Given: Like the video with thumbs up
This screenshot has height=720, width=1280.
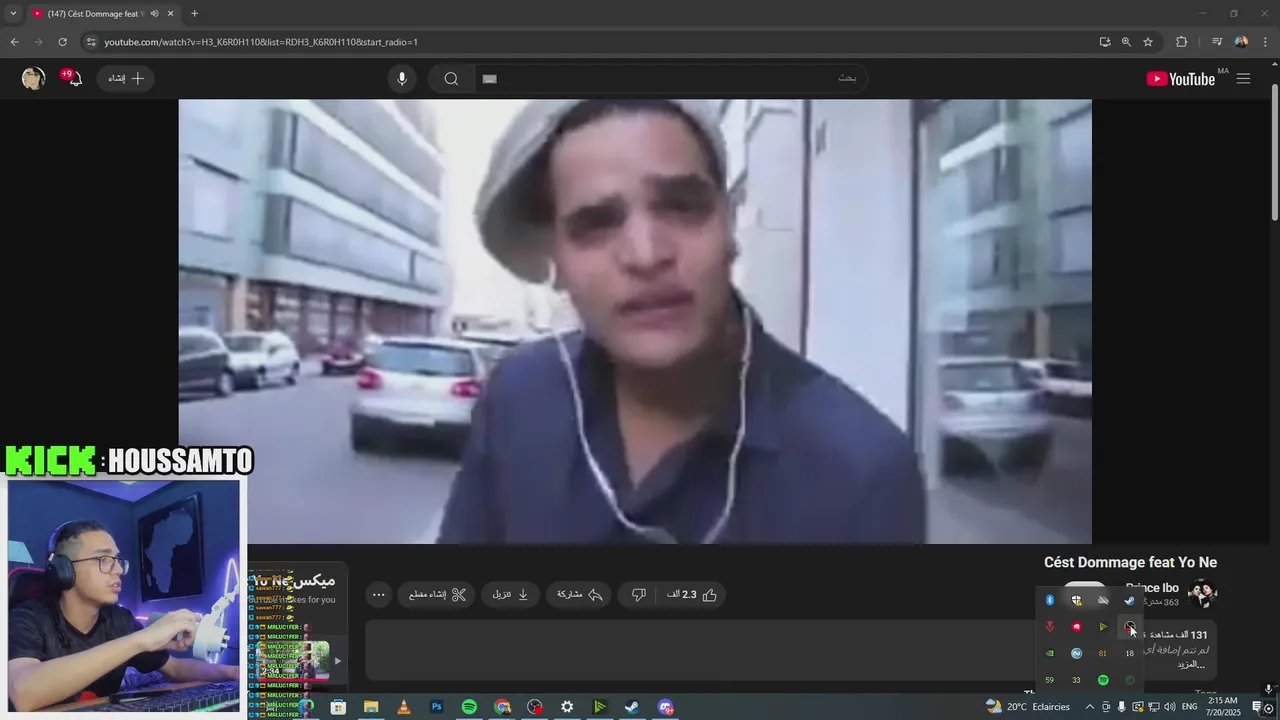Looking at the screenshot, I should [x=692, y=594].
